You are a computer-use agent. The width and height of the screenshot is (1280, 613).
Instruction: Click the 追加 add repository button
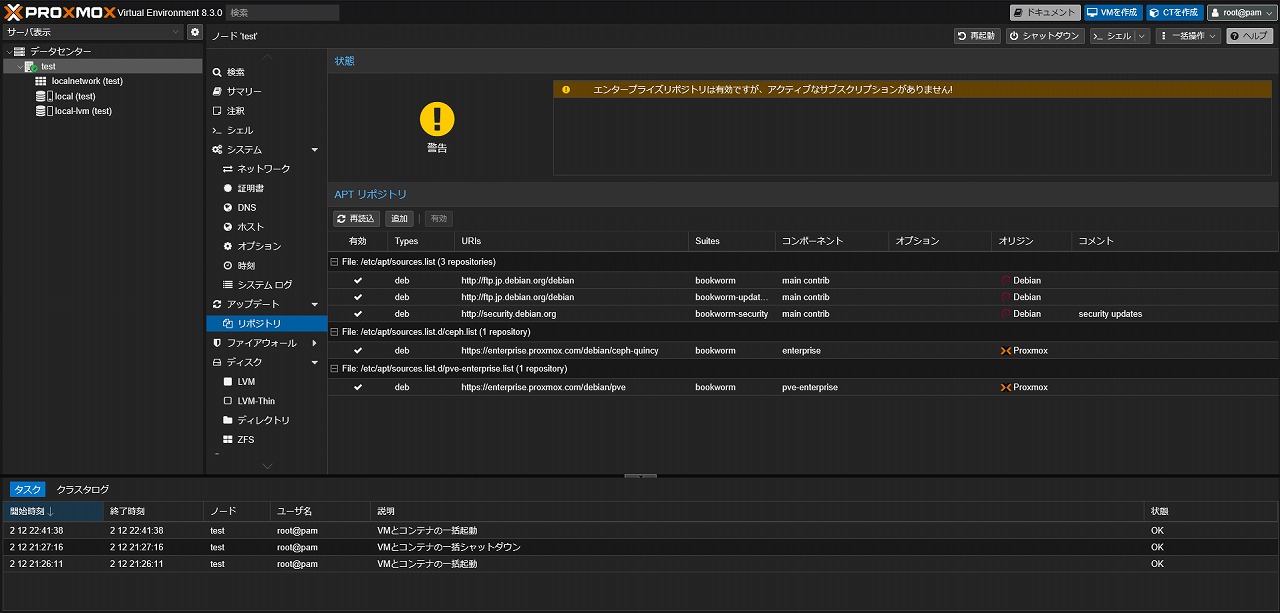coord(399,218)
